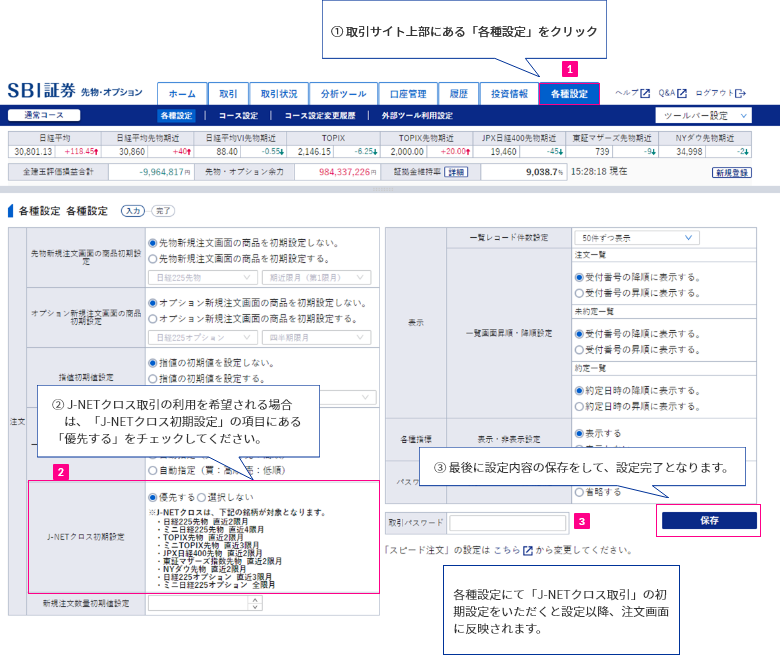Open Q&A external link

673,93
